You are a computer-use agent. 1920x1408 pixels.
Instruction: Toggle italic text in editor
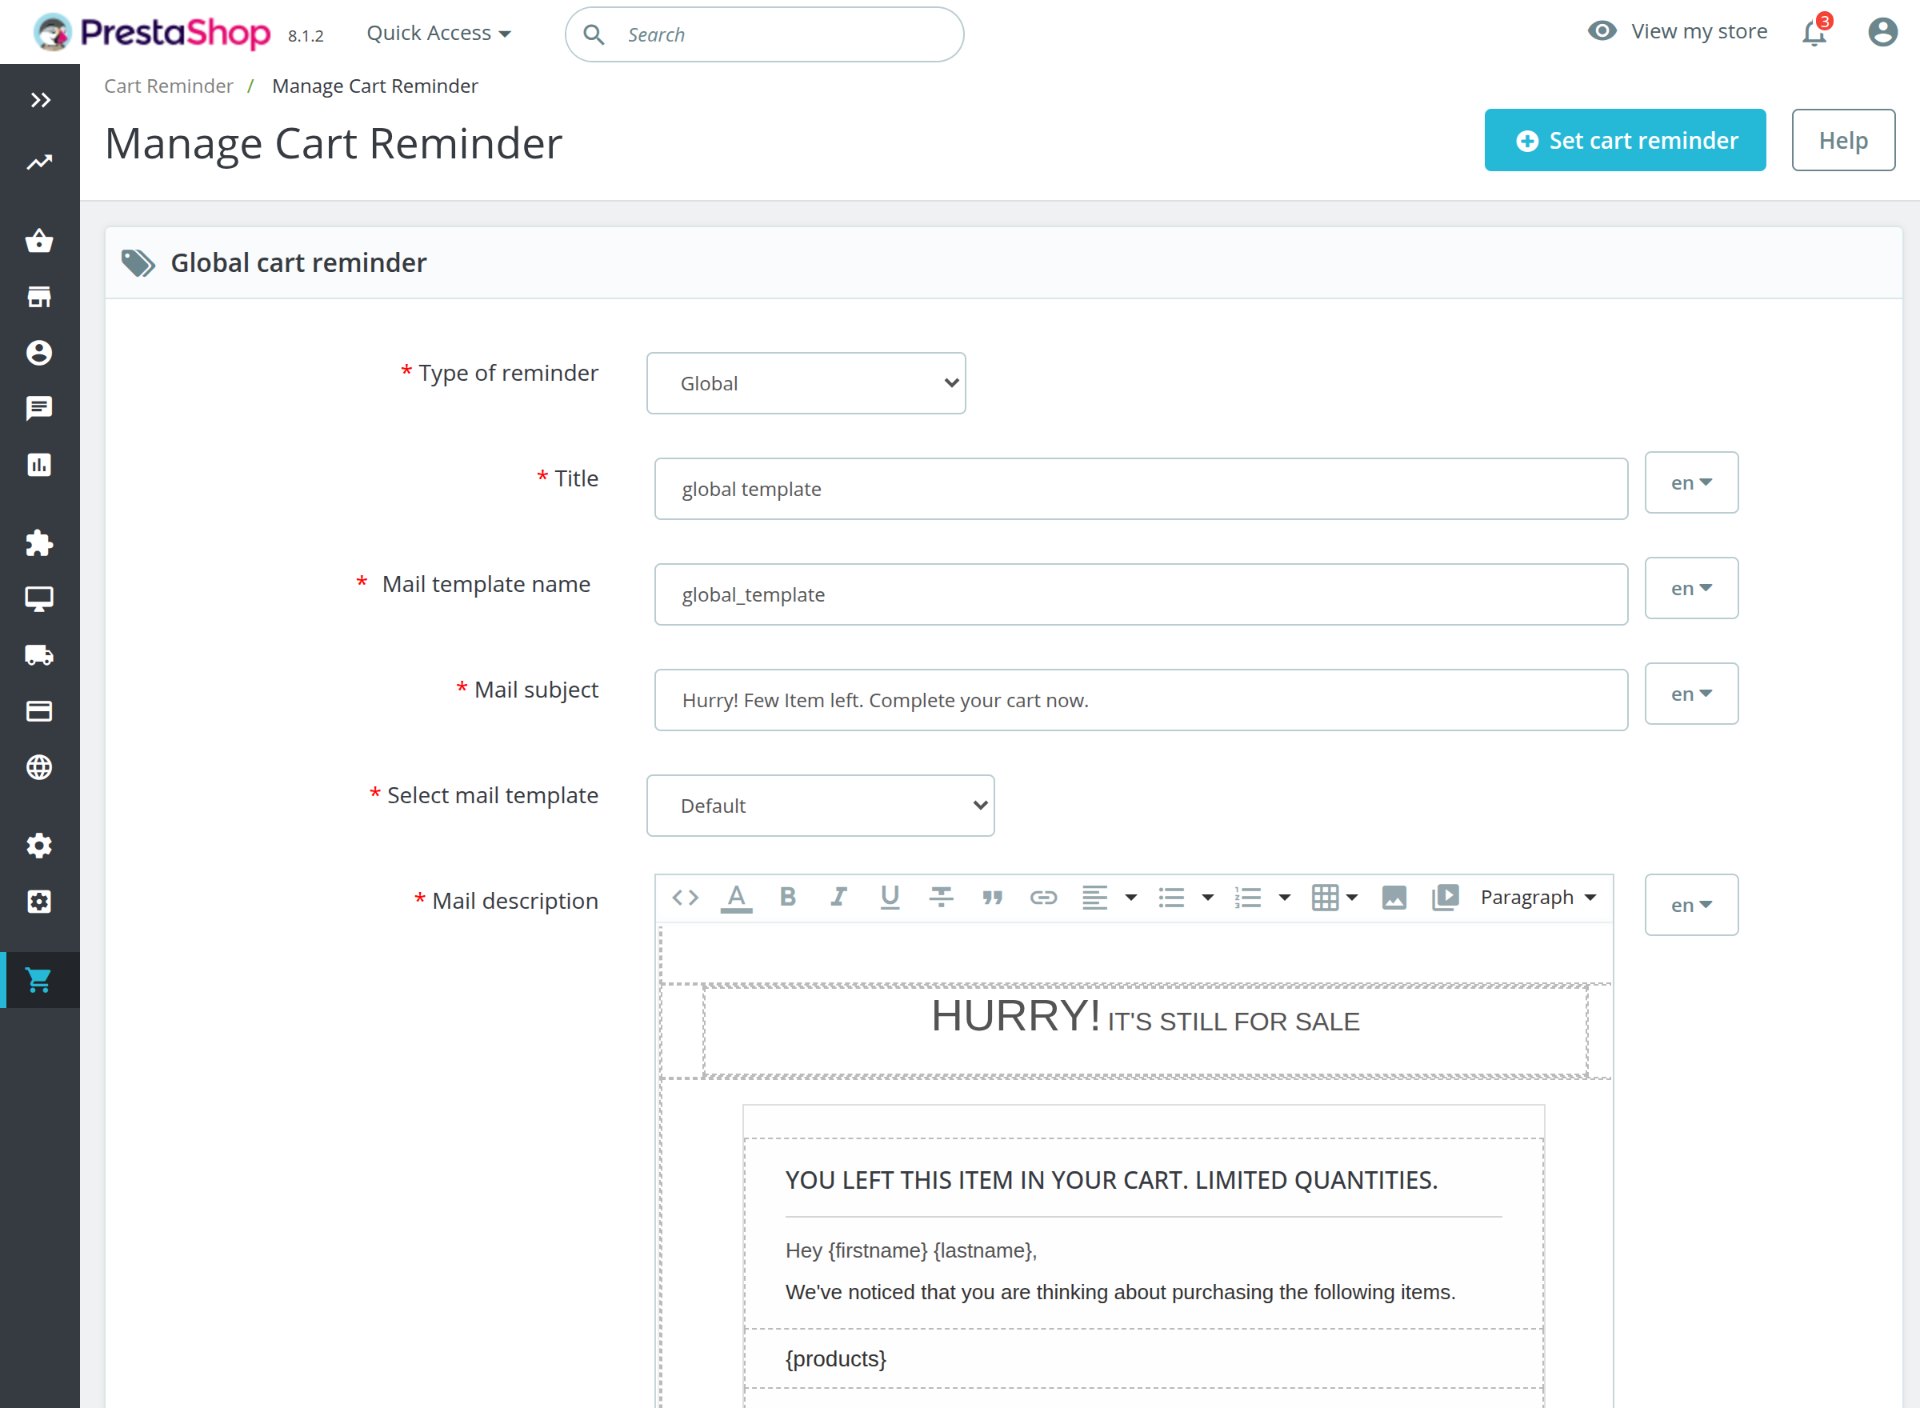point(838,897)
